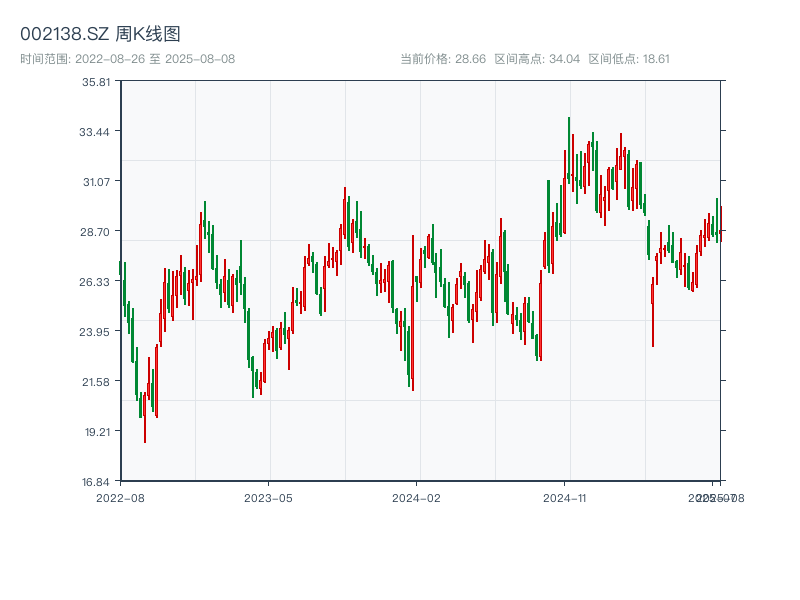This screenshot has width=800, height=600.
Task: Click the y-axis label 23.95
Action: (94, 332)
